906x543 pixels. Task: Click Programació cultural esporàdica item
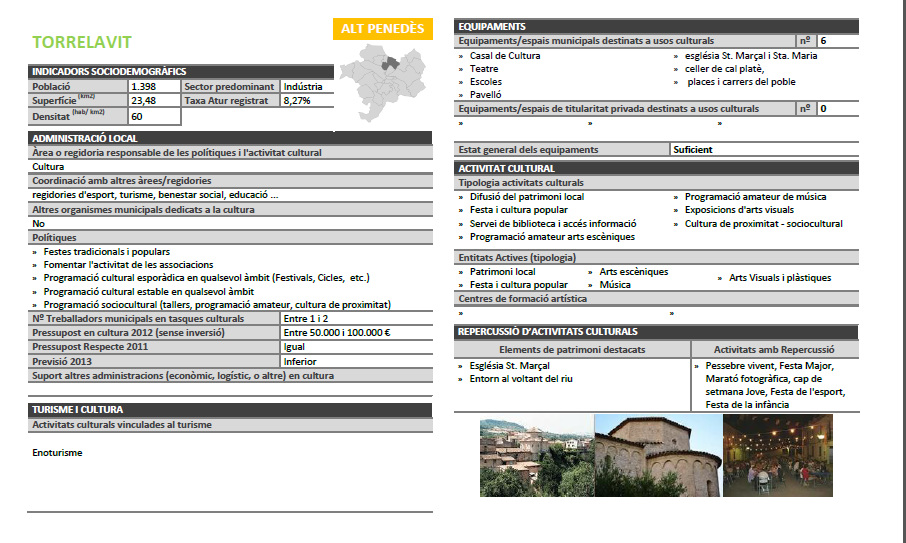pos(206,278)
